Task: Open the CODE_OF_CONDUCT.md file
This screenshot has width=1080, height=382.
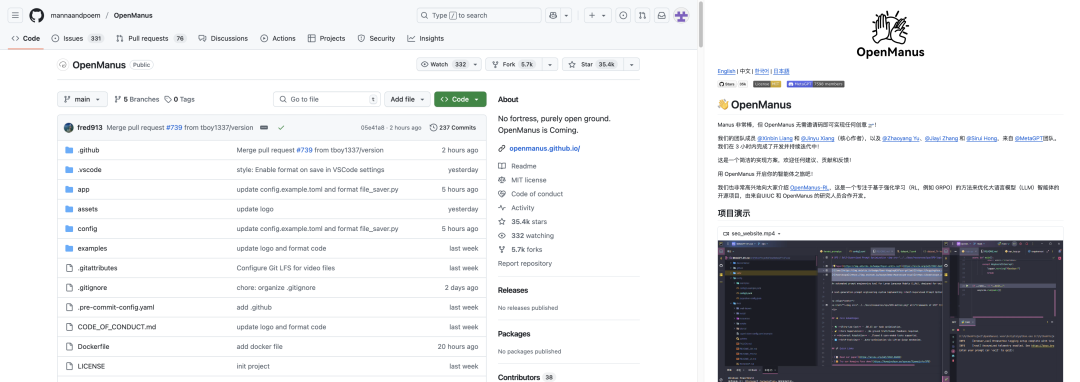Action: pos(117,327)
